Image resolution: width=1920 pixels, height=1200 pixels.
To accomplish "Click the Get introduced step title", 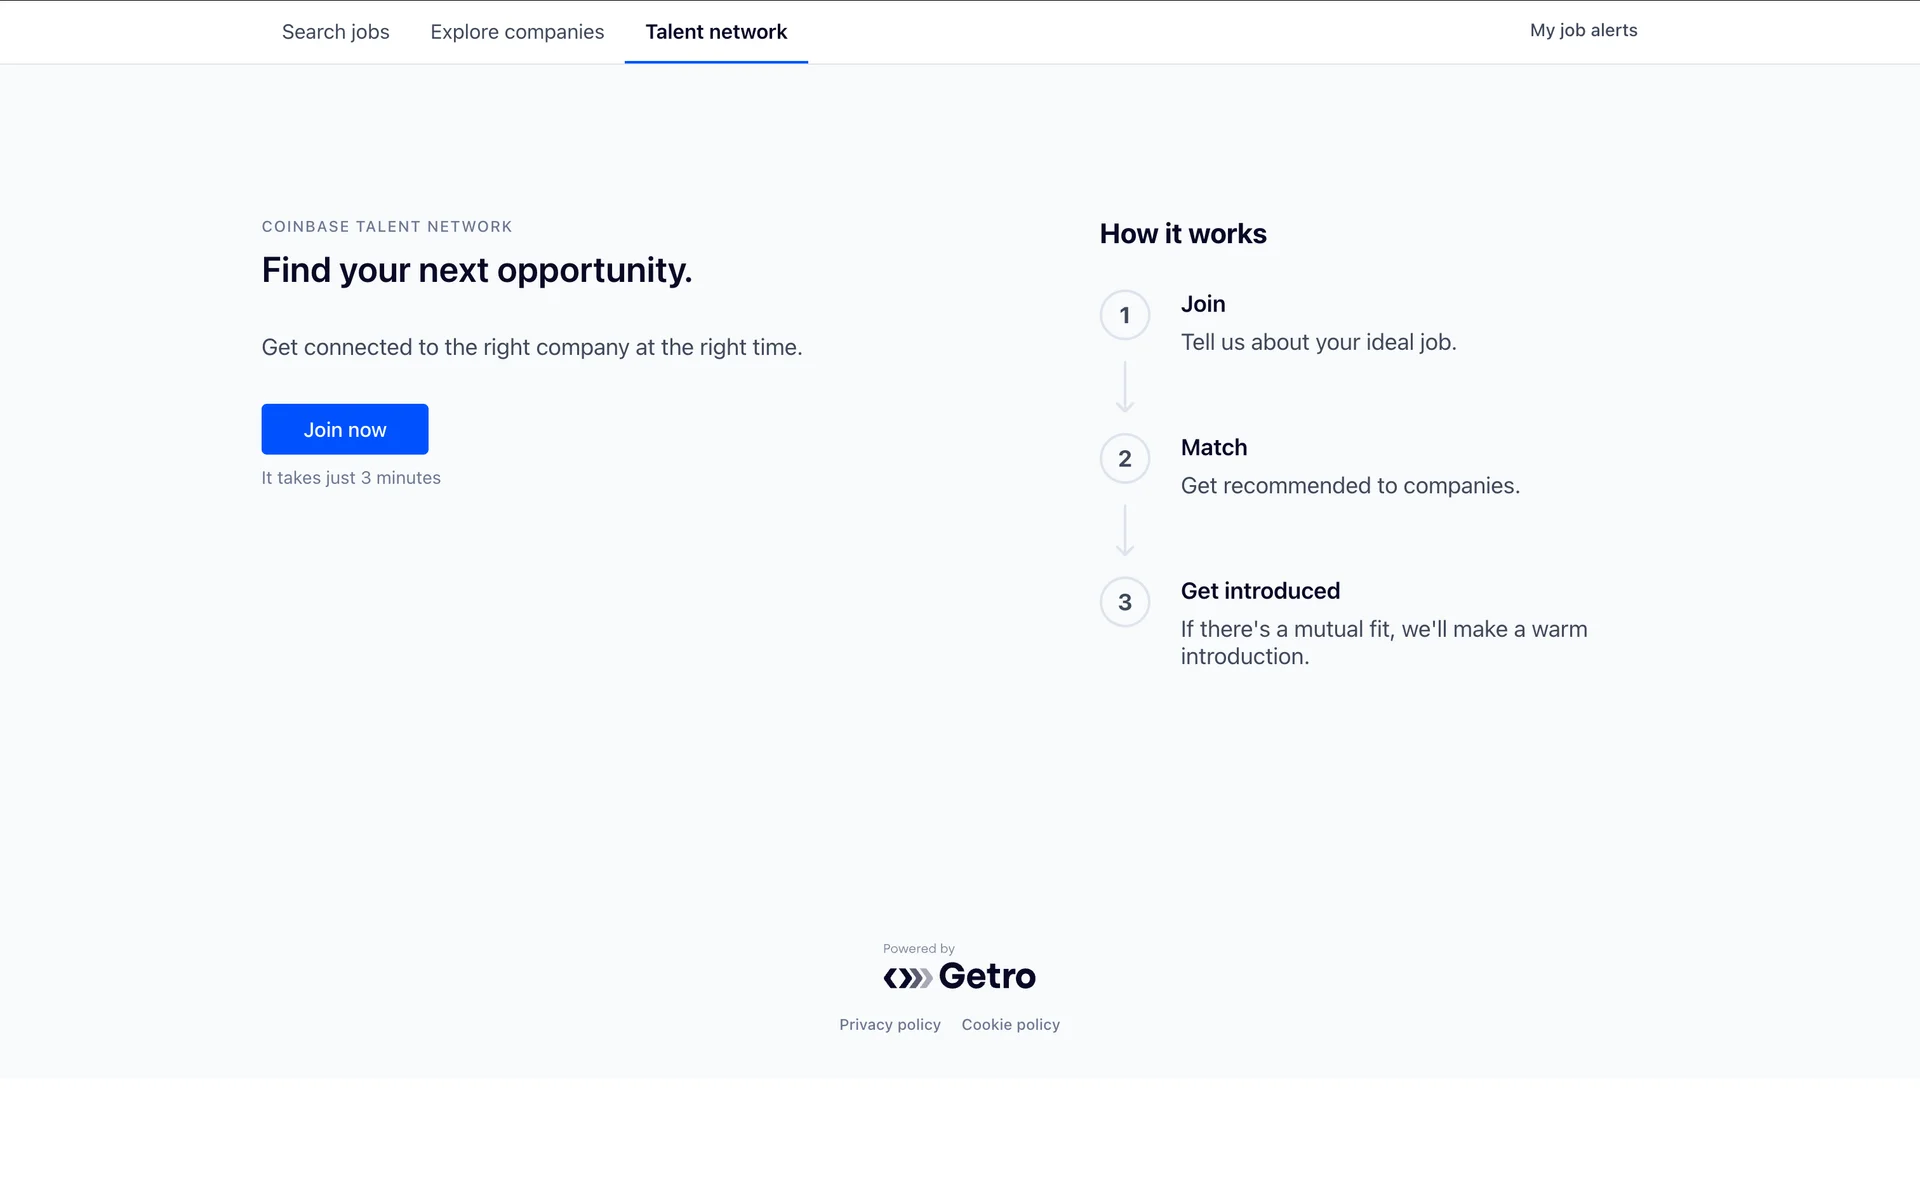I will pos(1260,591).
